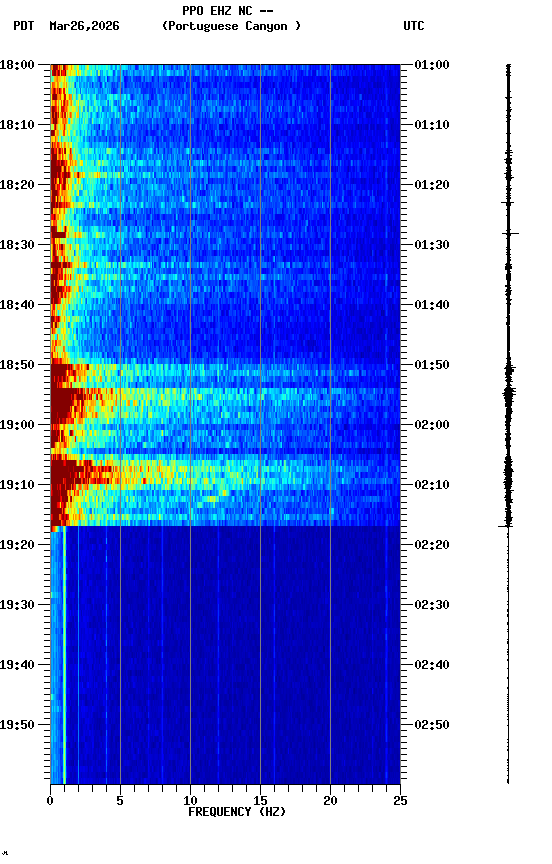Click the '01:30' UTC time label
The height and width of the screenshot is (864, 552).
[432, 245]
